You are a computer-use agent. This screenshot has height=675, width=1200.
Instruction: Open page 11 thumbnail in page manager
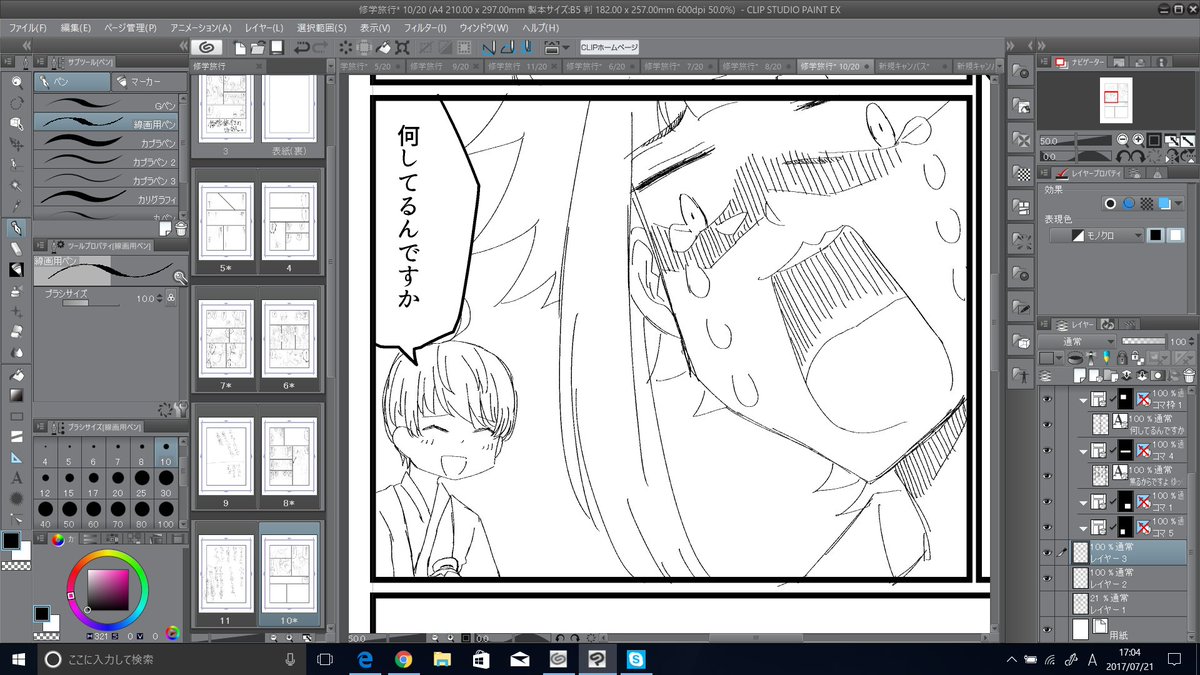click(x=225, y=572)
